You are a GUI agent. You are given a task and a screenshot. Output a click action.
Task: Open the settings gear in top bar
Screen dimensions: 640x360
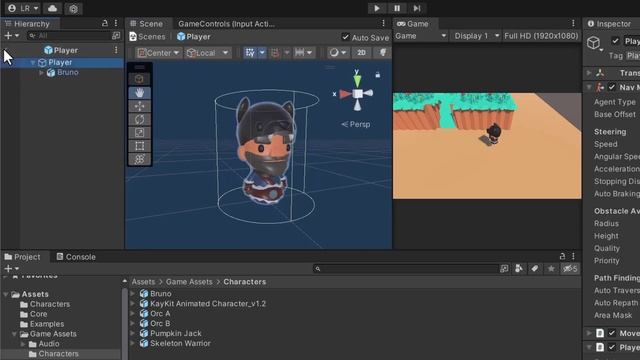(x=73, y=9)
